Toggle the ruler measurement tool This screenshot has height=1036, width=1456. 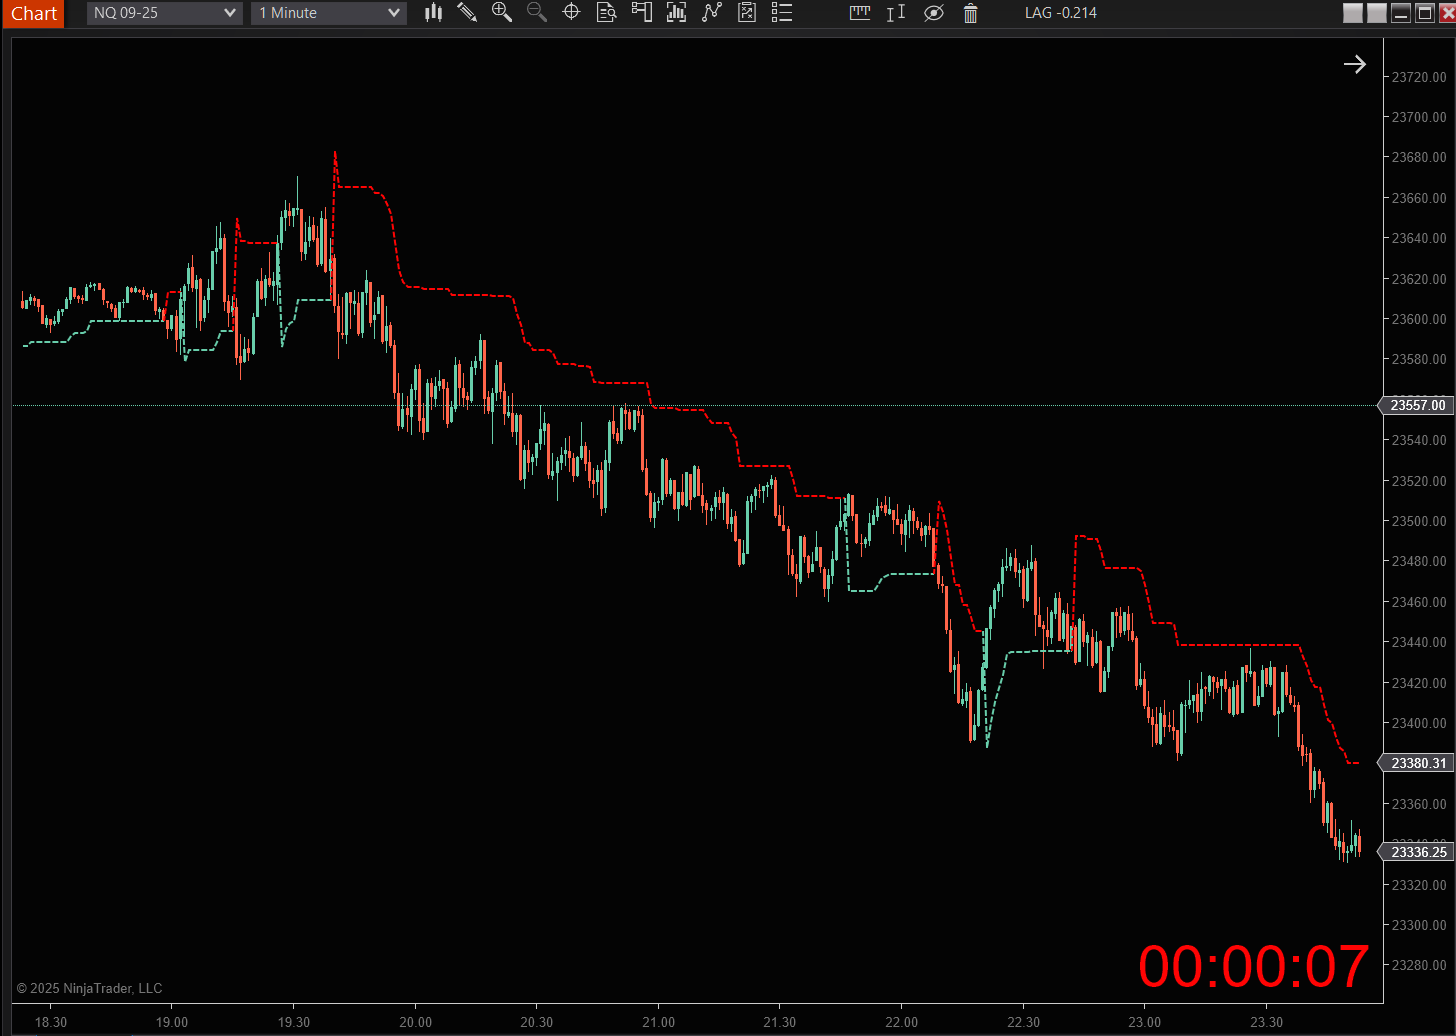pos(860,13)
